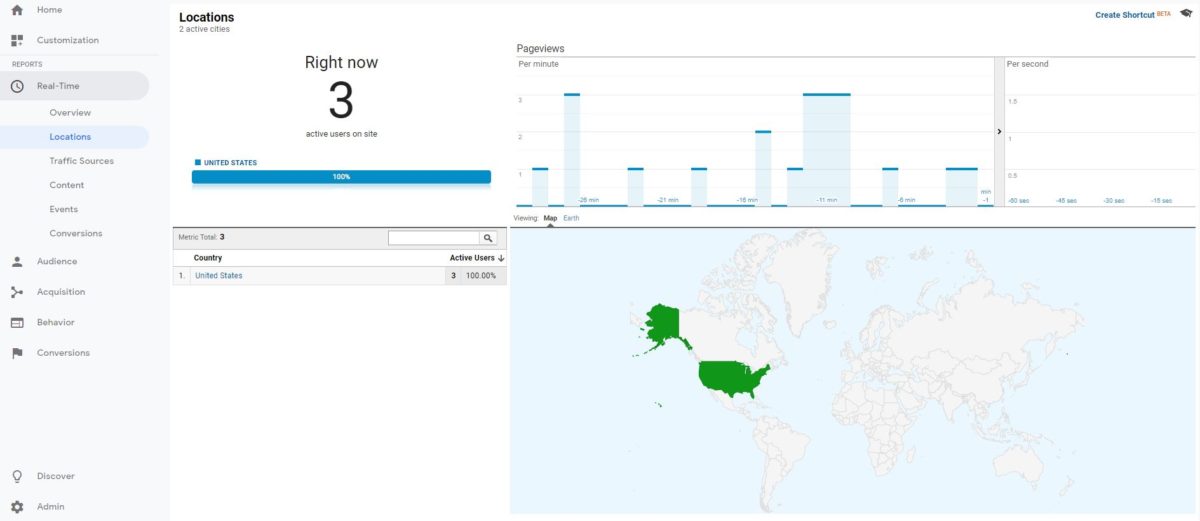Click the 100.00% table cell

tap(481, 276)
